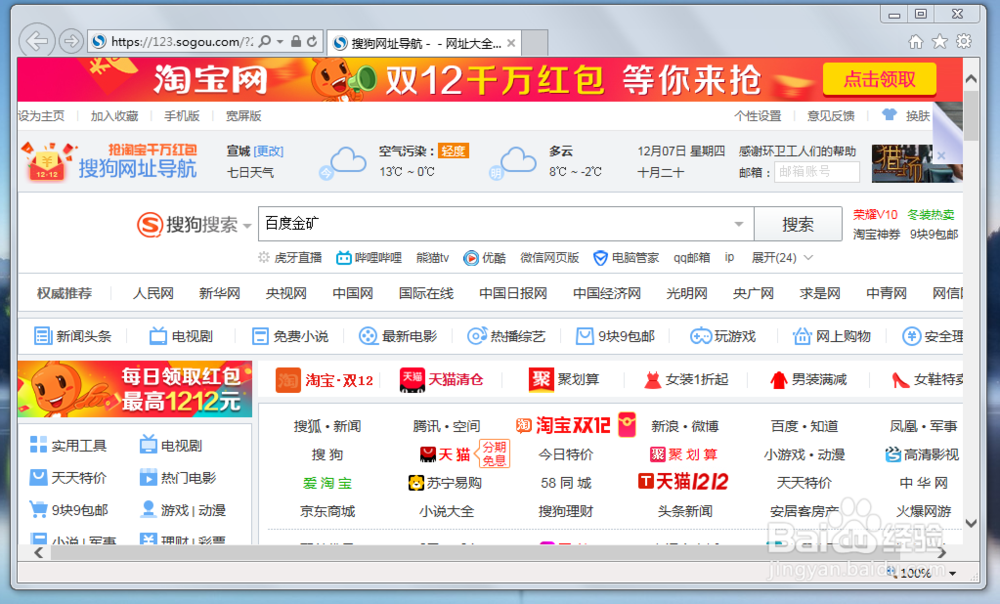Open 电脑管家 via its shield icon
The height and width of the screenshot is (604, 1000).
pos(601,257)
